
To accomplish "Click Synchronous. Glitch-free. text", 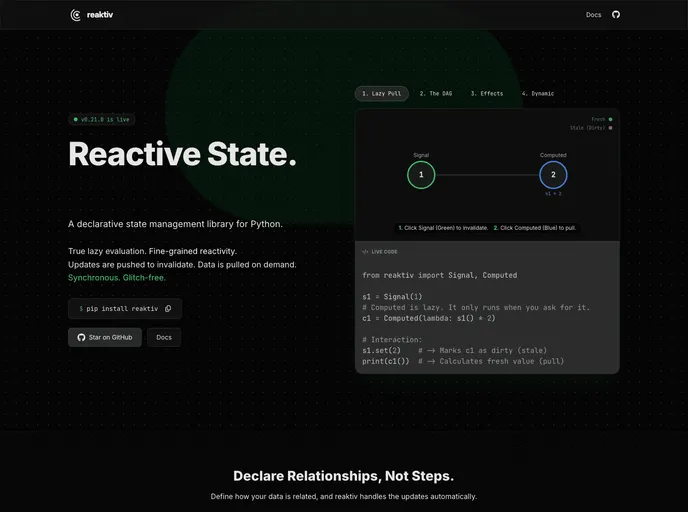I will [x=117, y=278].
